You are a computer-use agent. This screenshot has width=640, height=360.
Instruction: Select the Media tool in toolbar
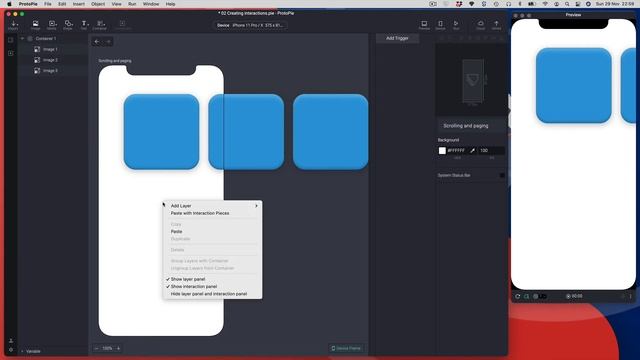52,25
